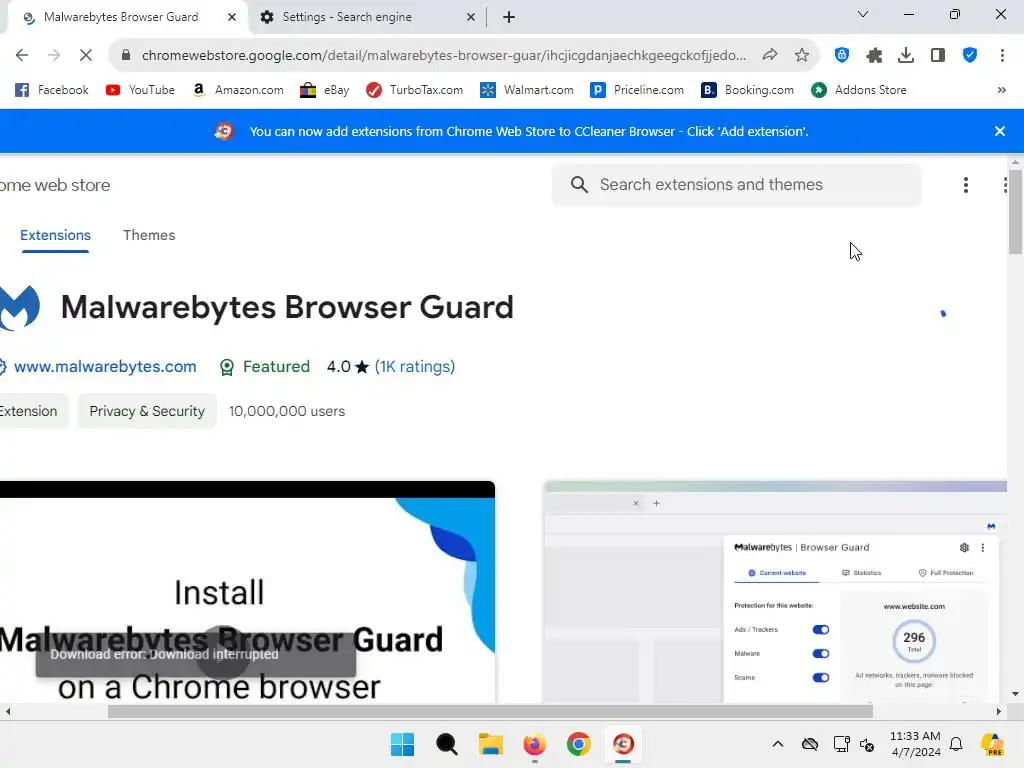Close the Settings - Search engine tab
This screenshot has width=1024, height=768.
[471, 17]
